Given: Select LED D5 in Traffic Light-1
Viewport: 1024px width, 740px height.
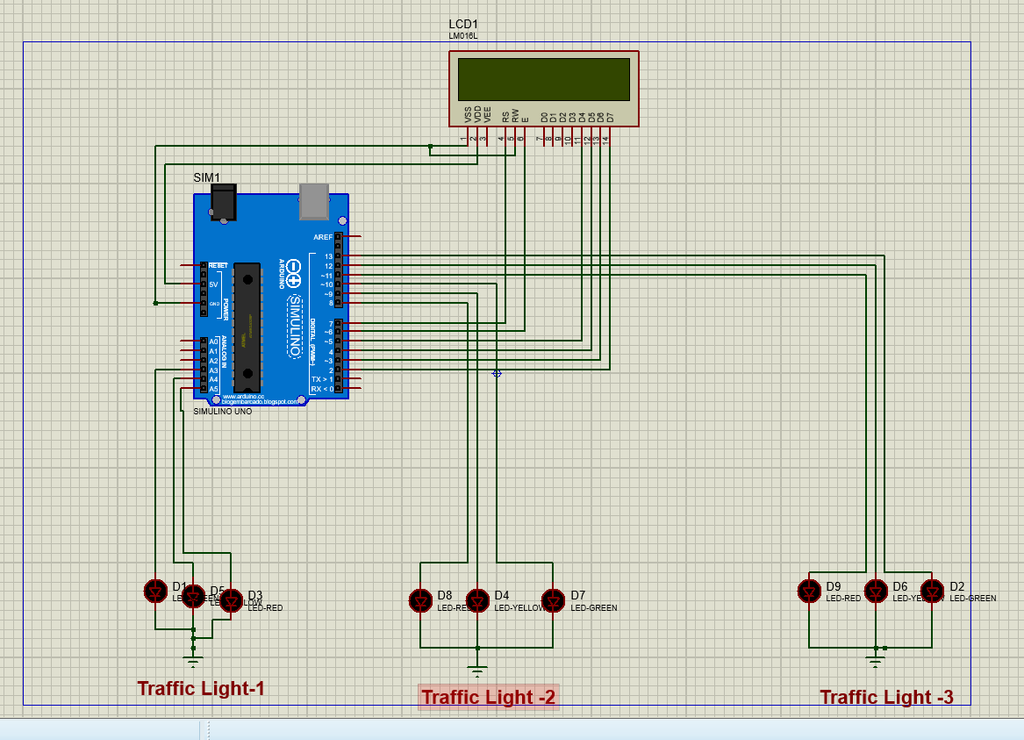Looking at the screenshot, I should [193, 596].
